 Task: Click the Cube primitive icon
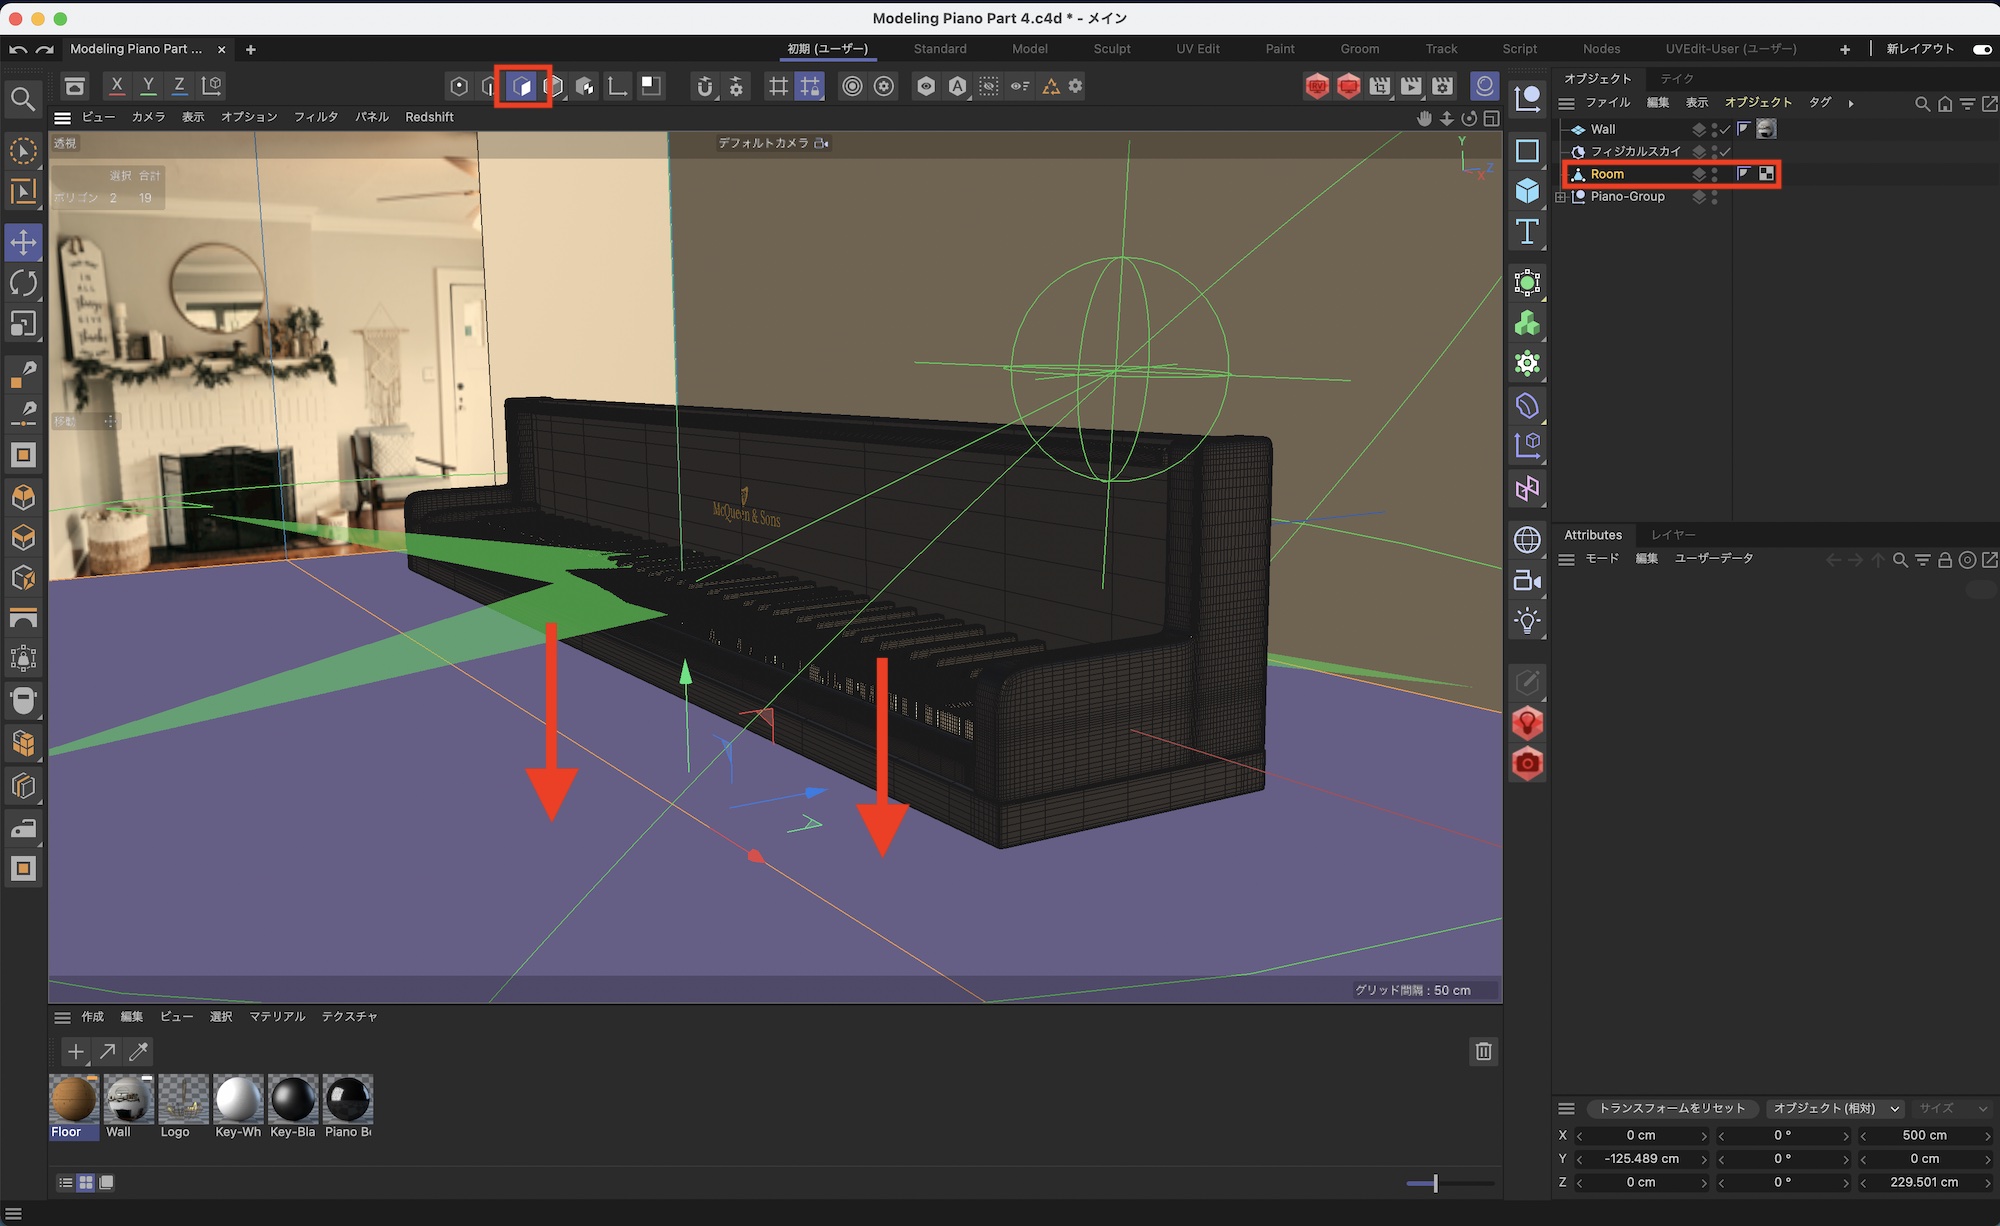tap(1527, 190)
